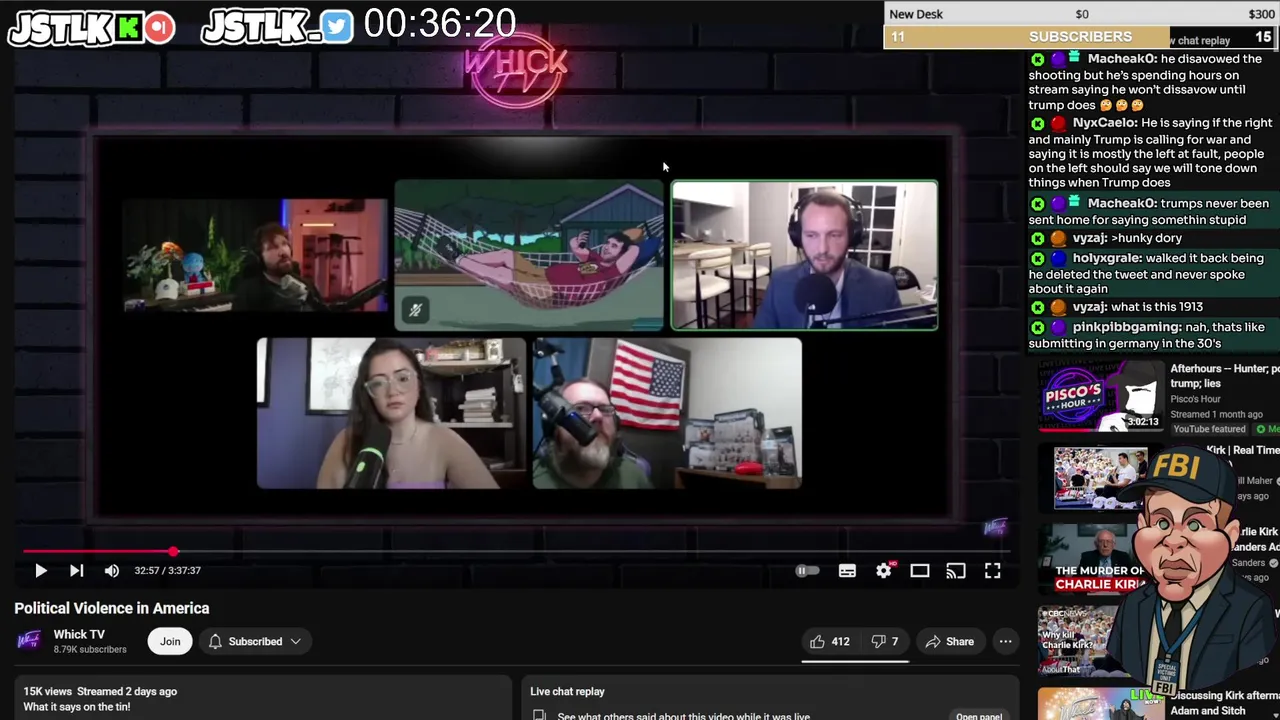The width and height of the screenshot is (1280, 720).
Task: Click the woman with glasses webcam tile
Action: tap(391, 413)
